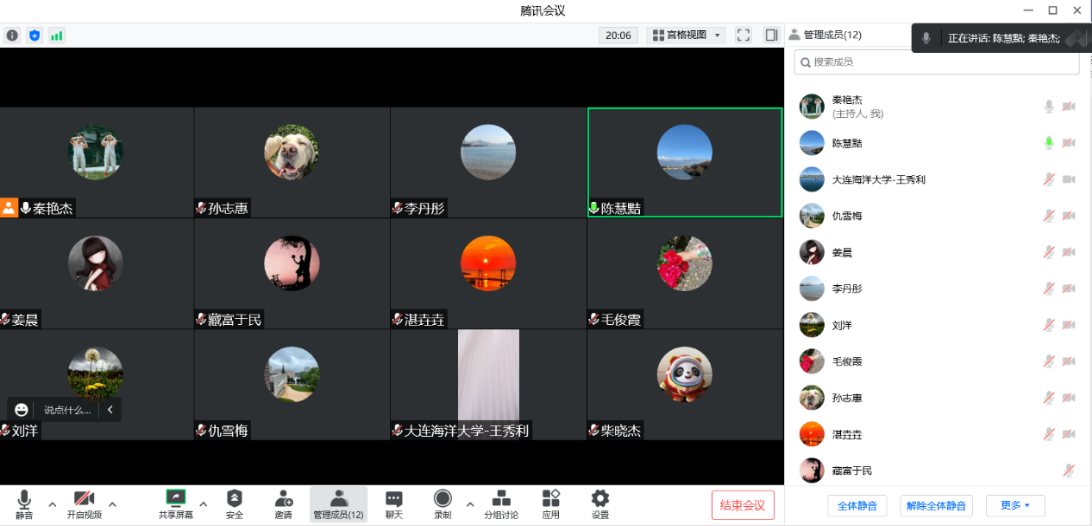This screenshot has height=526, width=1092.
Task: Toggle microphone for 陈慧黠 in member list
Action: pyautogui.click(x=1049, y=143)
